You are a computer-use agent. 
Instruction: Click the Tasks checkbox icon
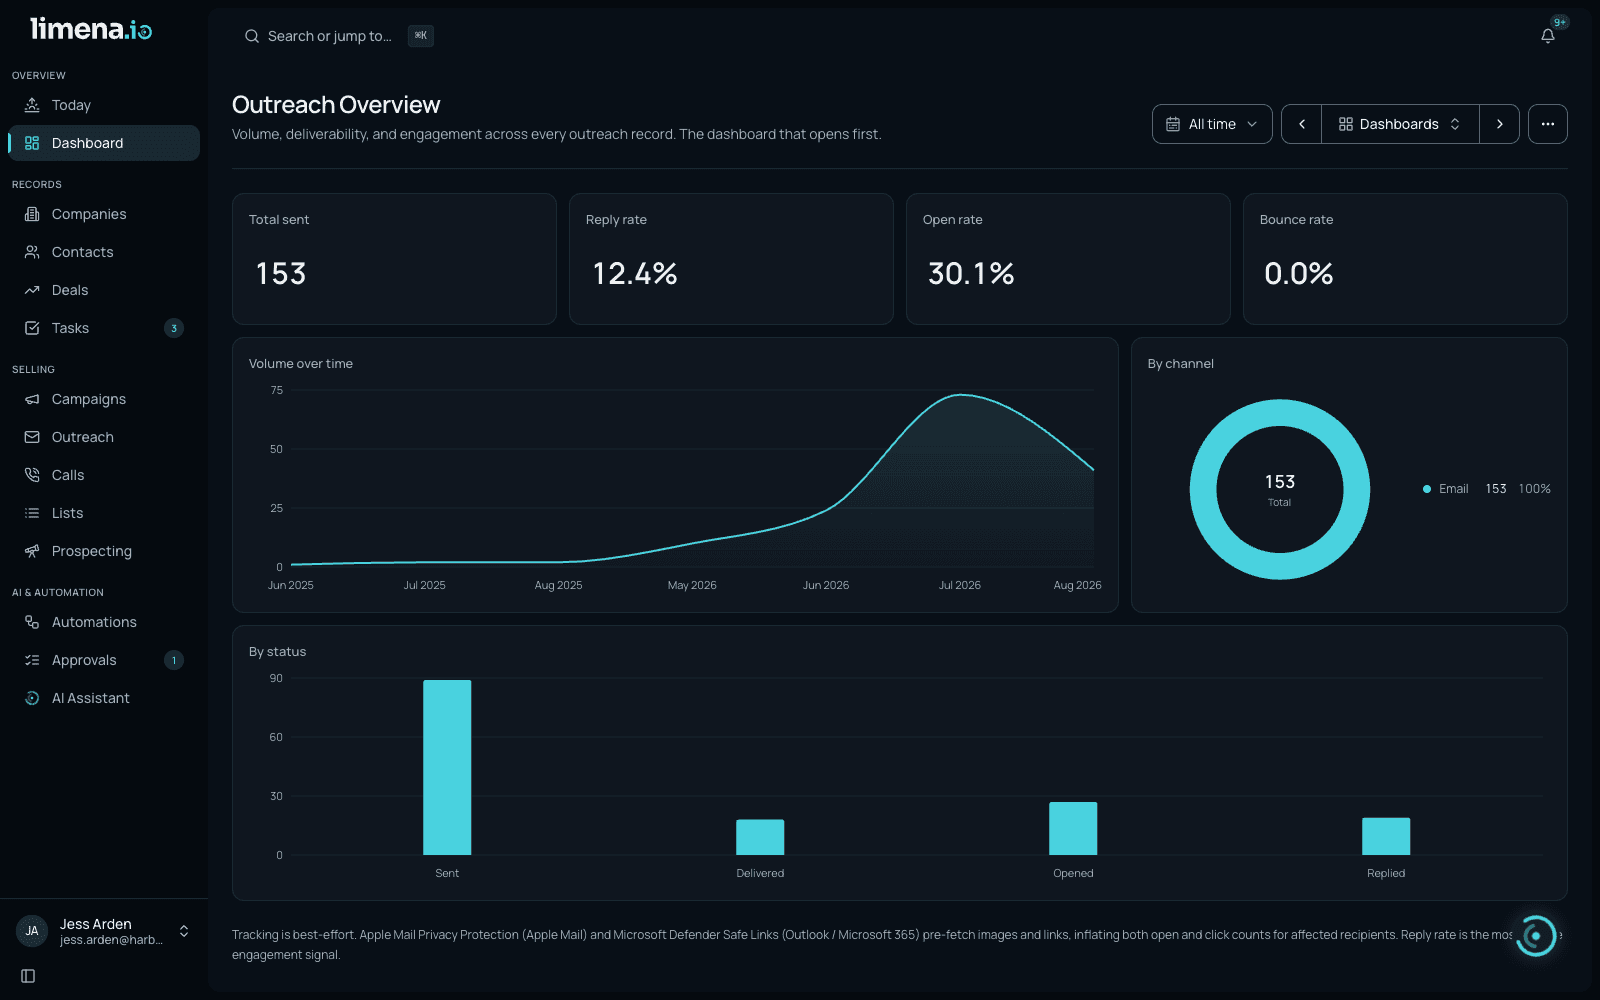click(x=32, y=328)
